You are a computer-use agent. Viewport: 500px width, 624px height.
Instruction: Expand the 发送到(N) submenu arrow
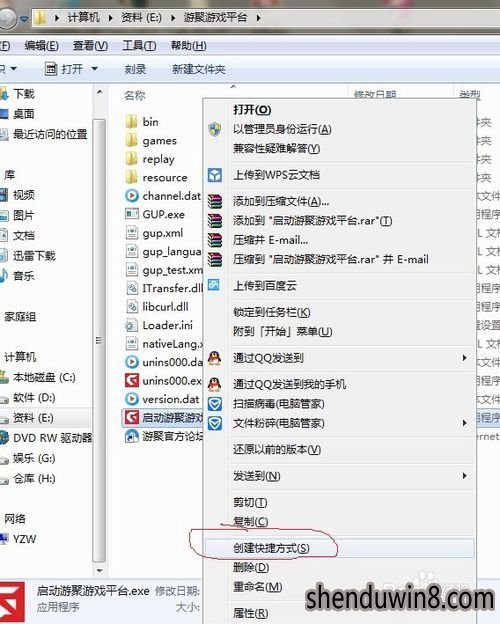tap(464, 476)
